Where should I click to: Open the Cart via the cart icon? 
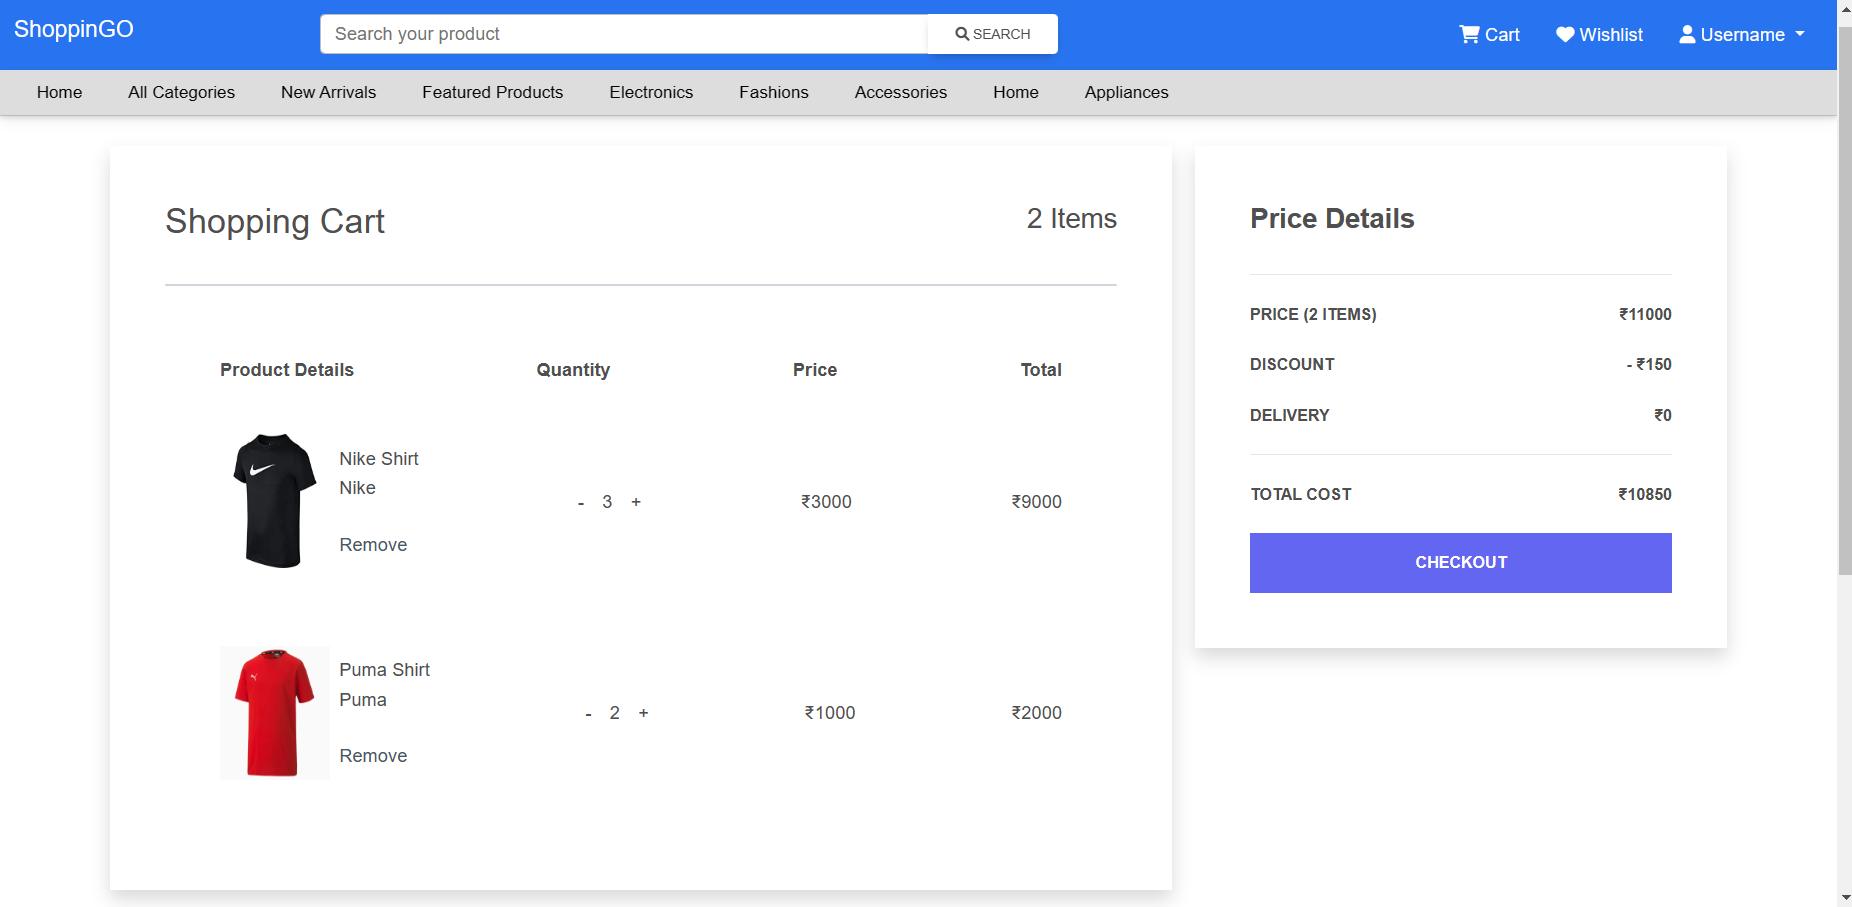[x=1467, y=33]
